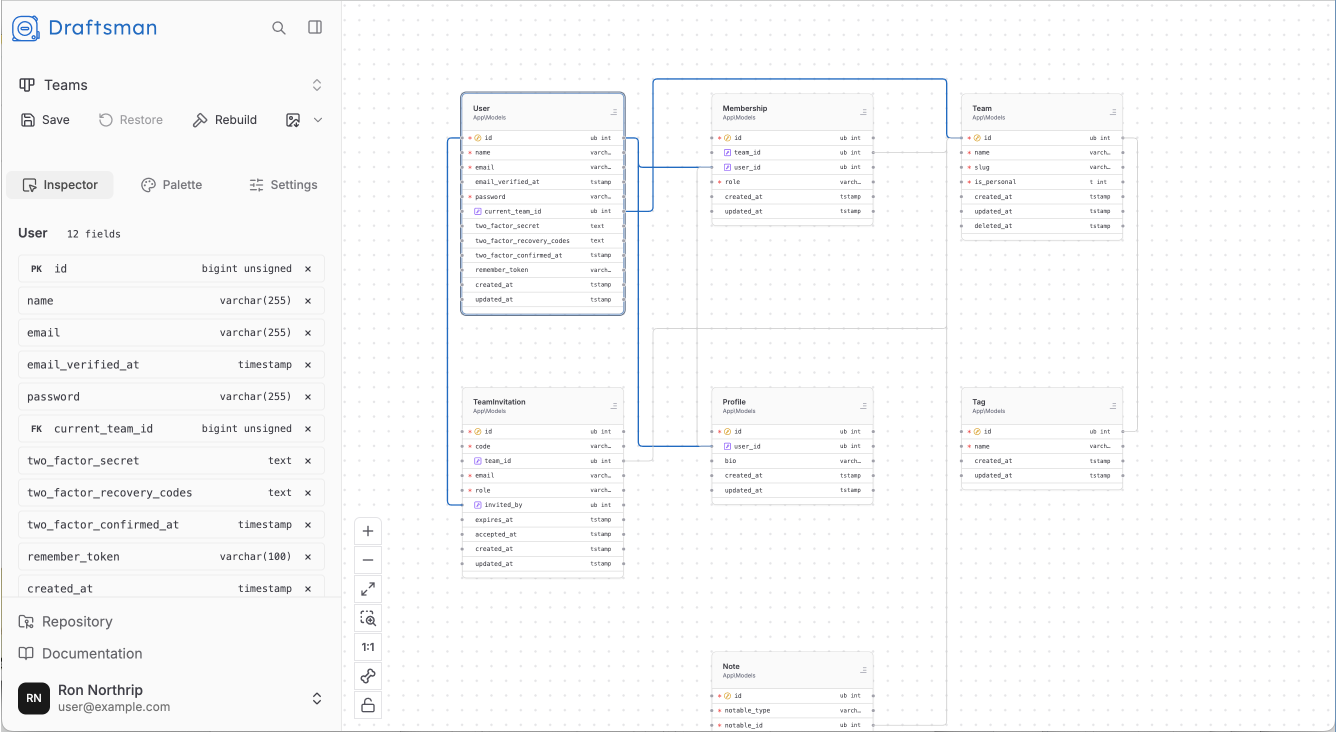Select the Team table header
This screenshot has height=732, width=1336.
click(1042, 112)
